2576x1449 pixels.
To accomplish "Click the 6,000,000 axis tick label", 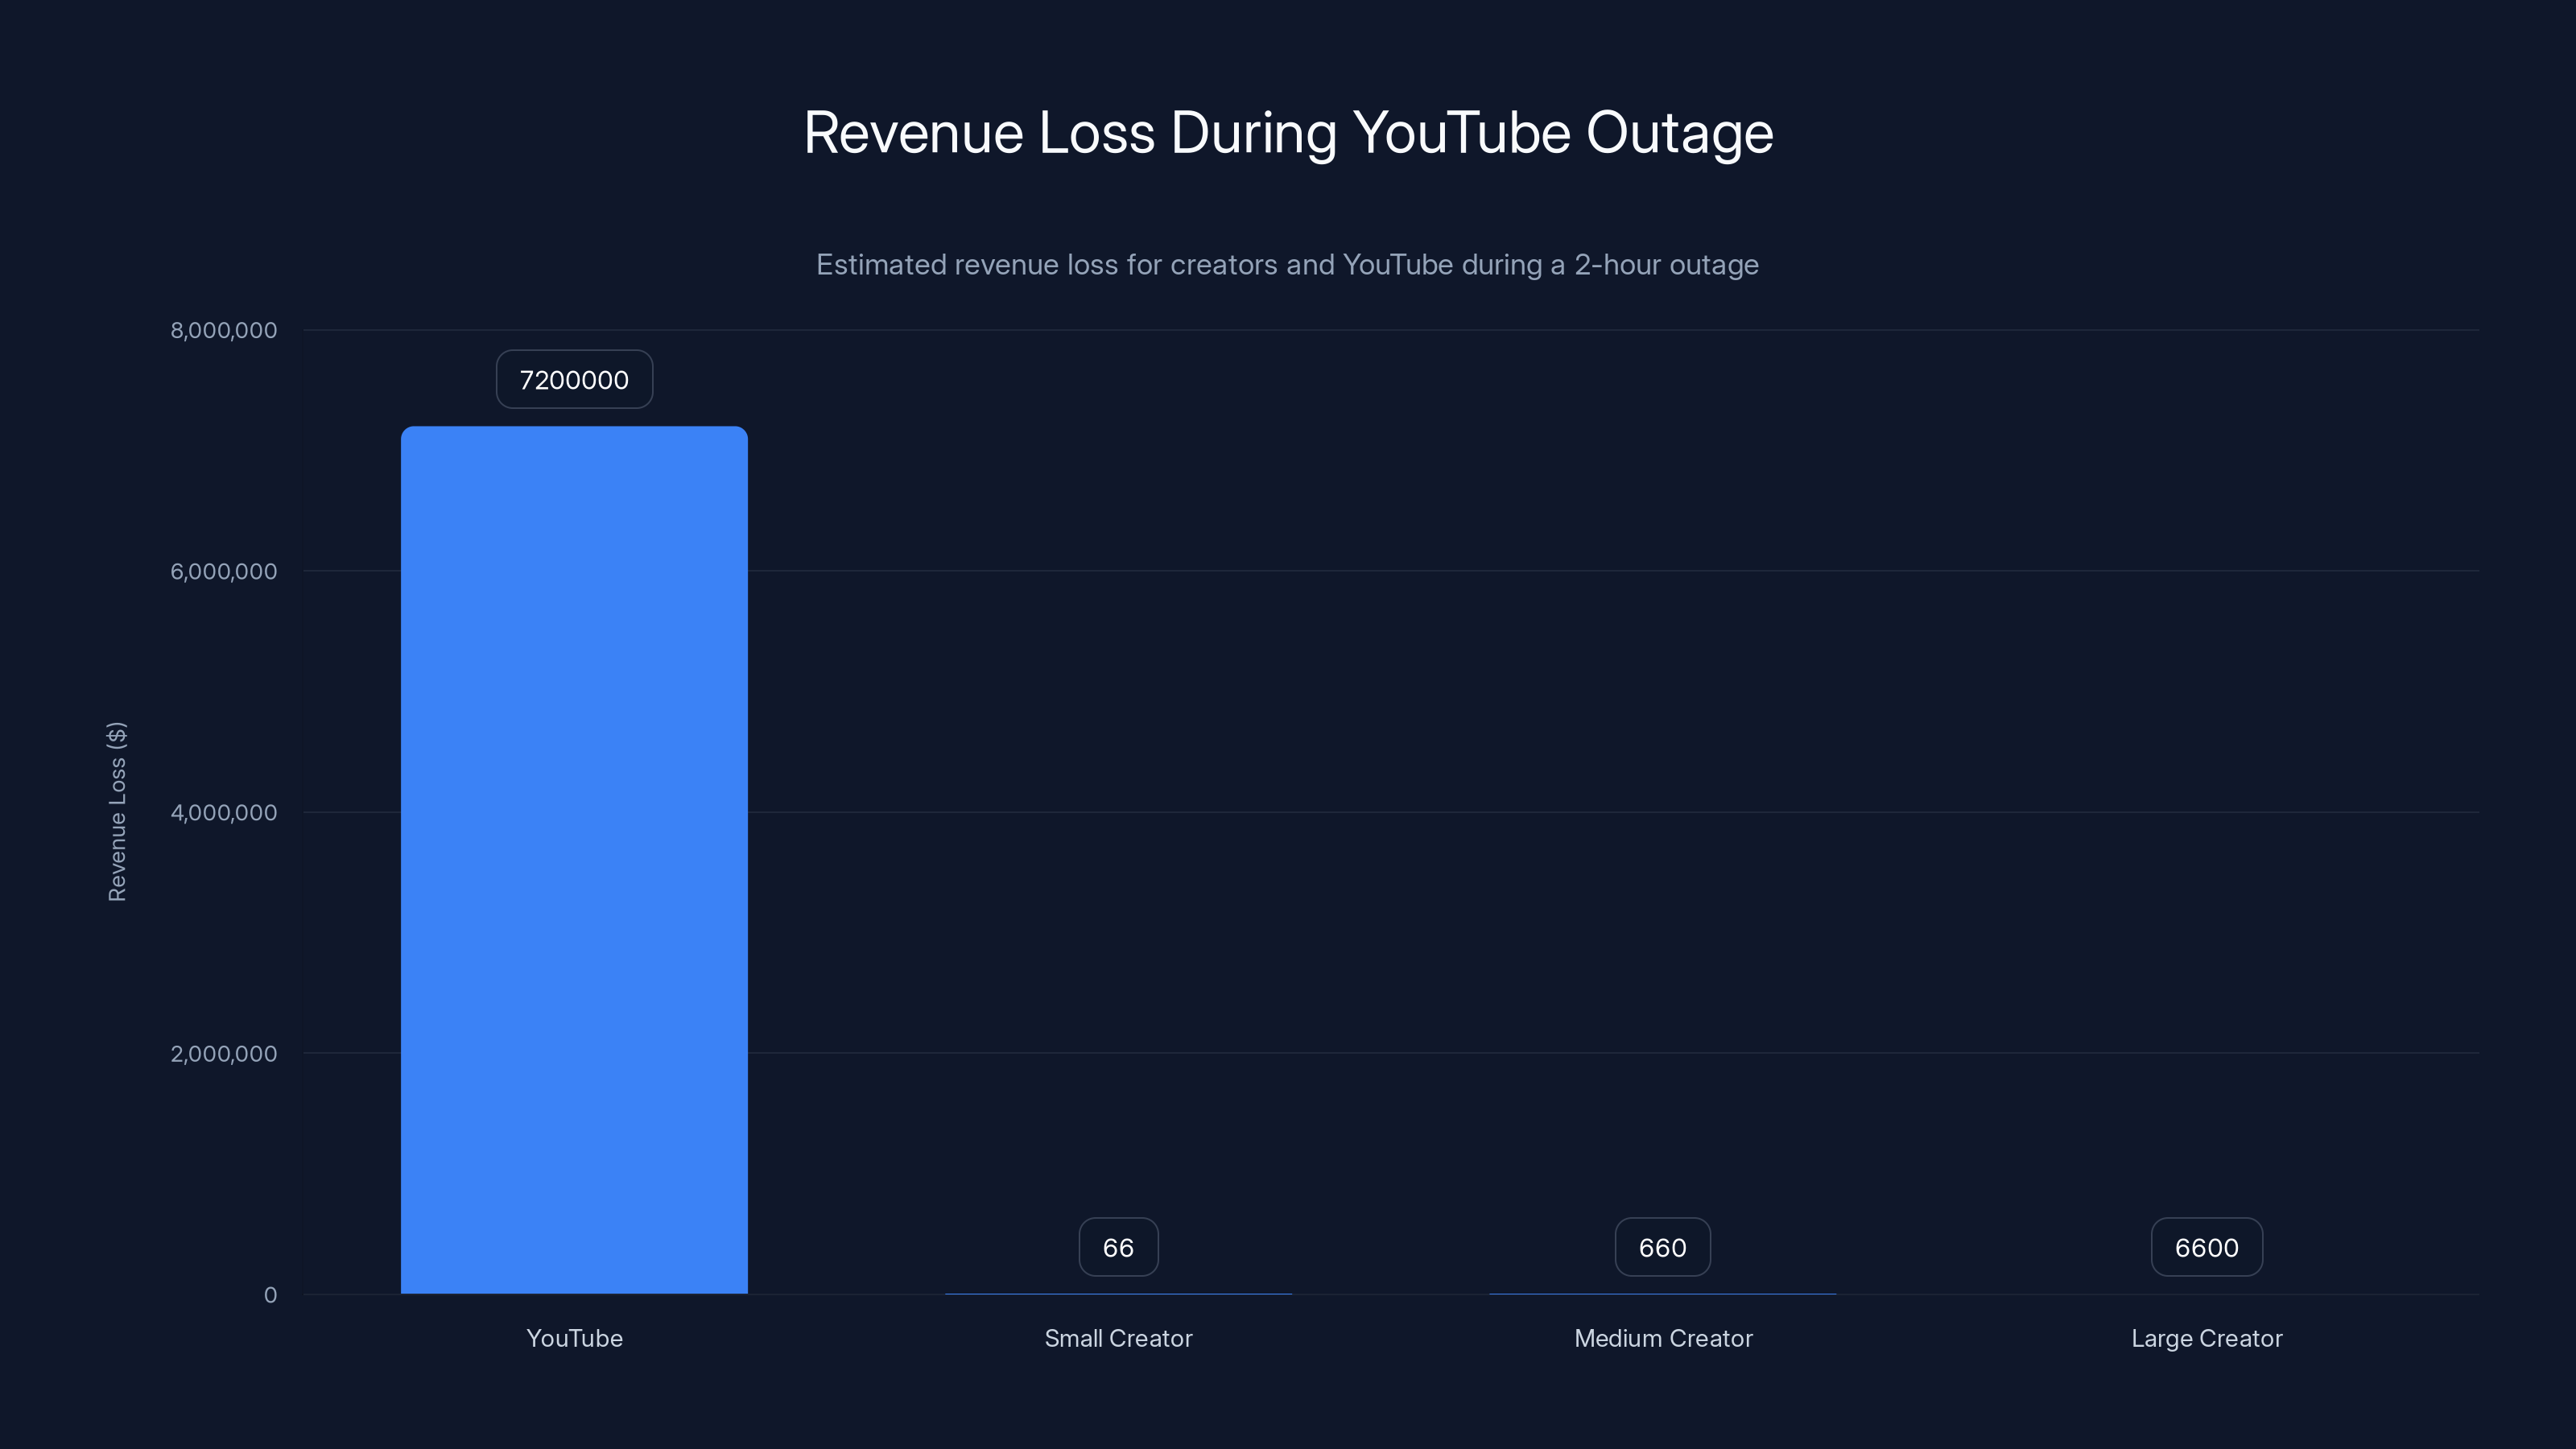I will (224, 571).
